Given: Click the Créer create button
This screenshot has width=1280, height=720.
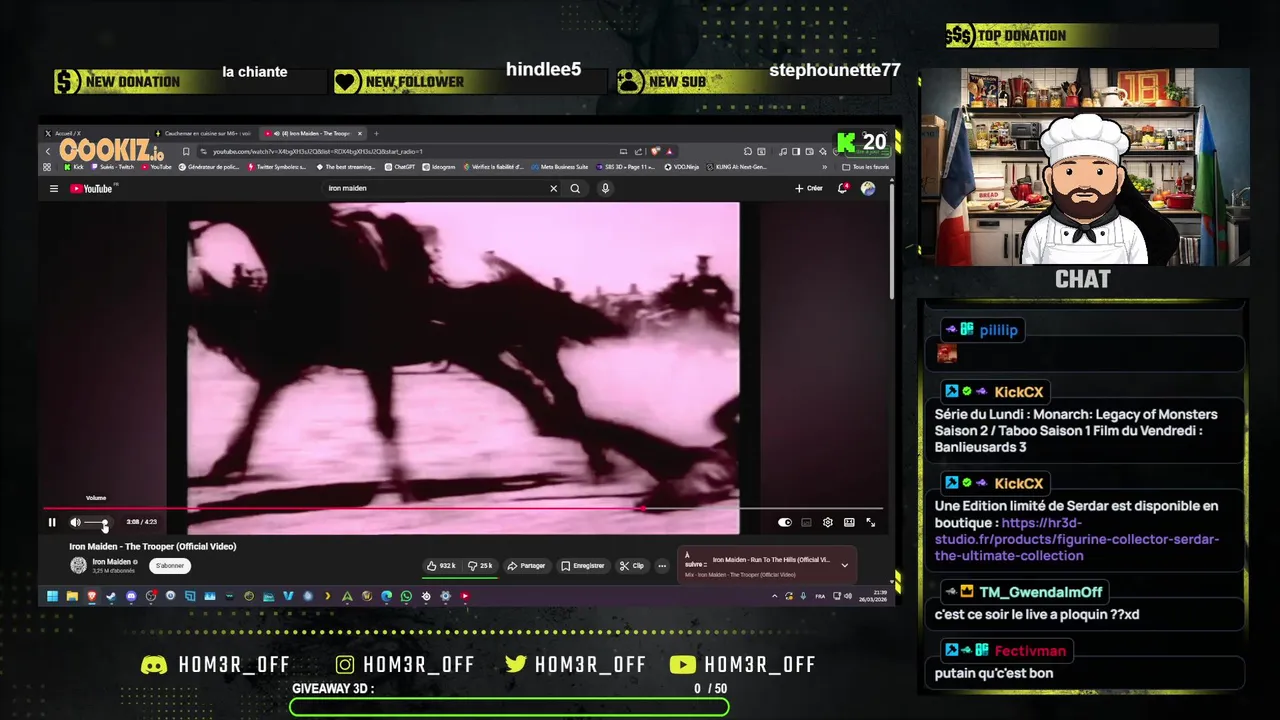Looking at the screenshot, I should tap(809, 188).
